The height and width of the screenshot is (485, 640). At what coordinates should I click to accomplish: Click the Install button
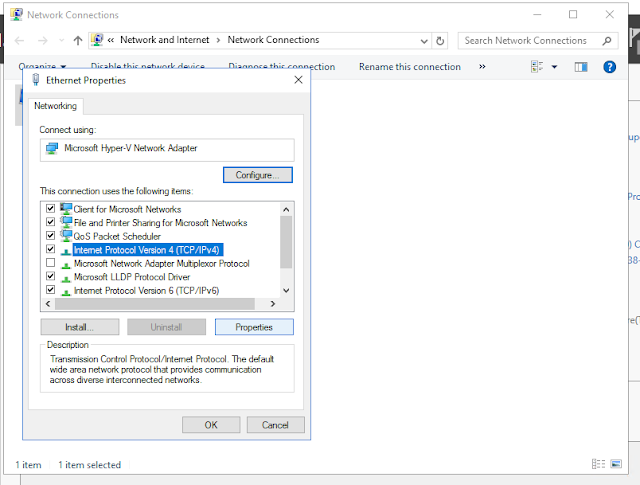[80, 327]
